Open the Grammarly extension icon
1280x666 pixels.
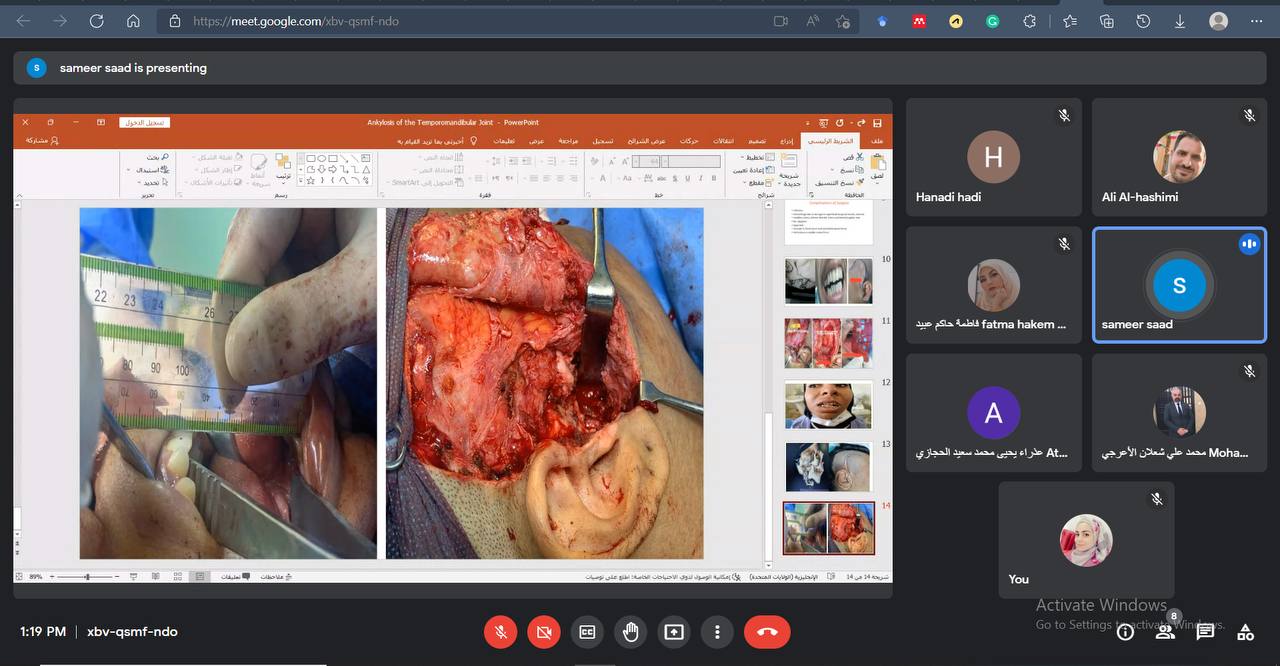992,21
